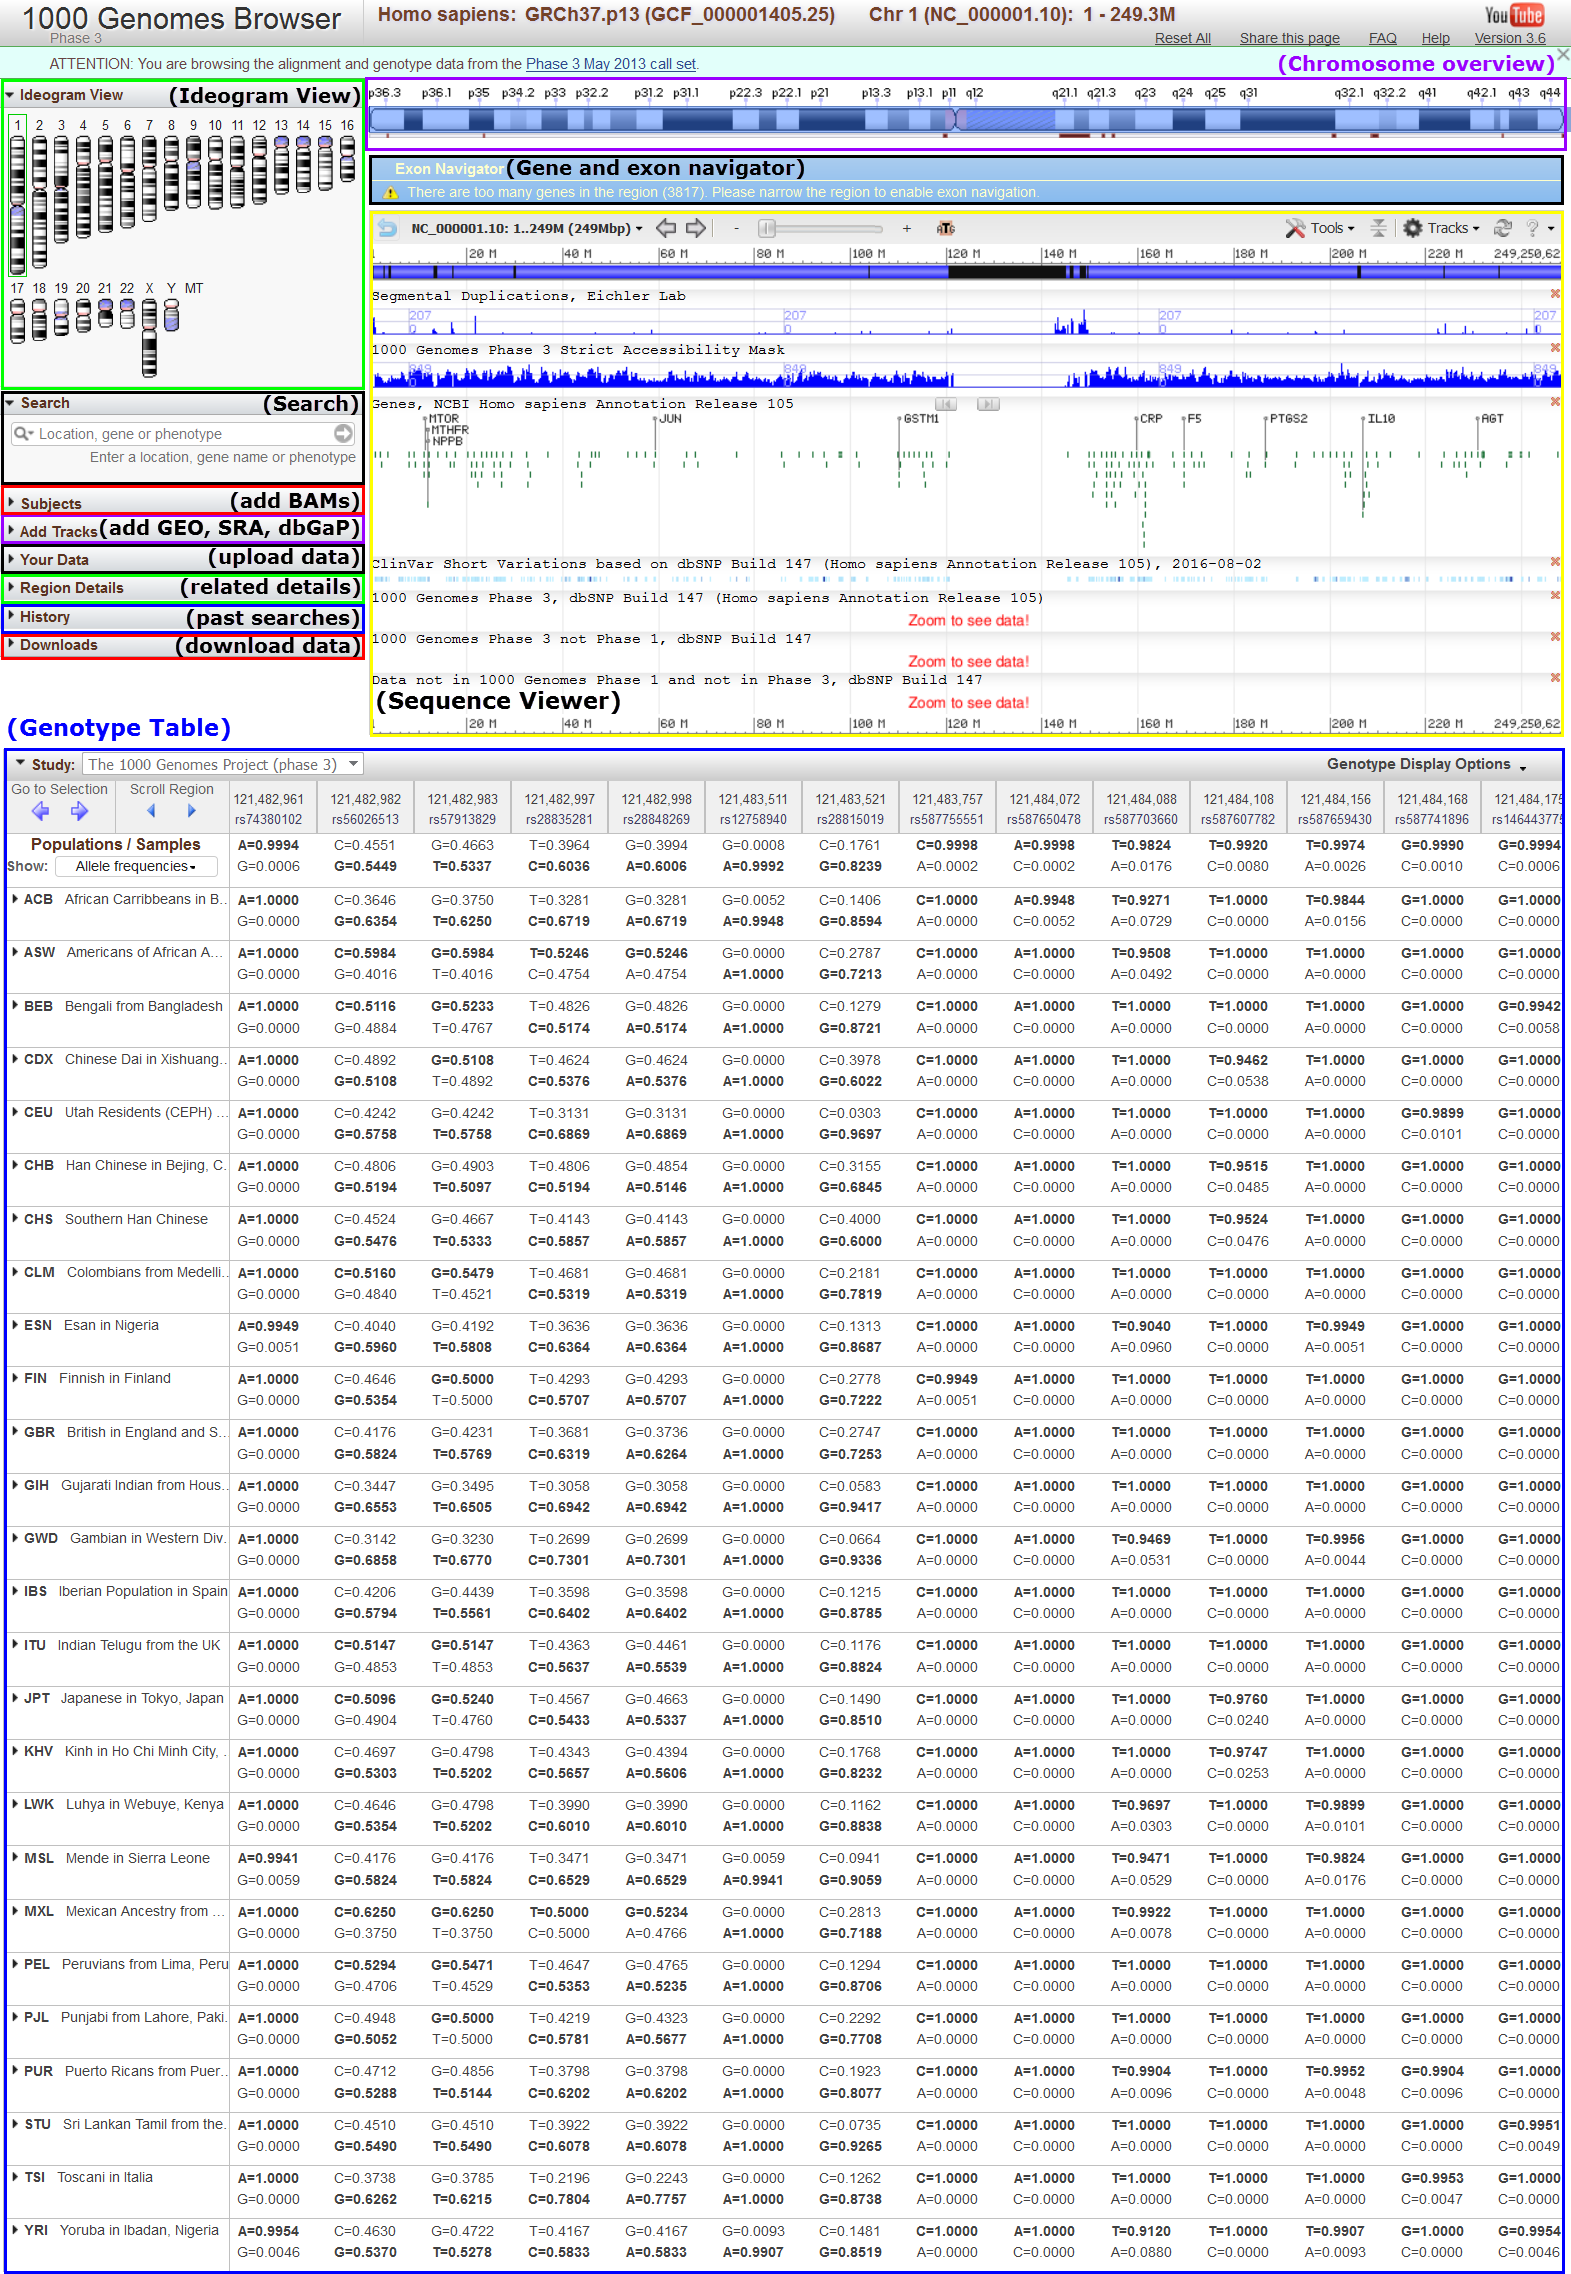Click Go to Selection left arrow
Screen dimensions: 1571x2274
(x=40, y=811)
